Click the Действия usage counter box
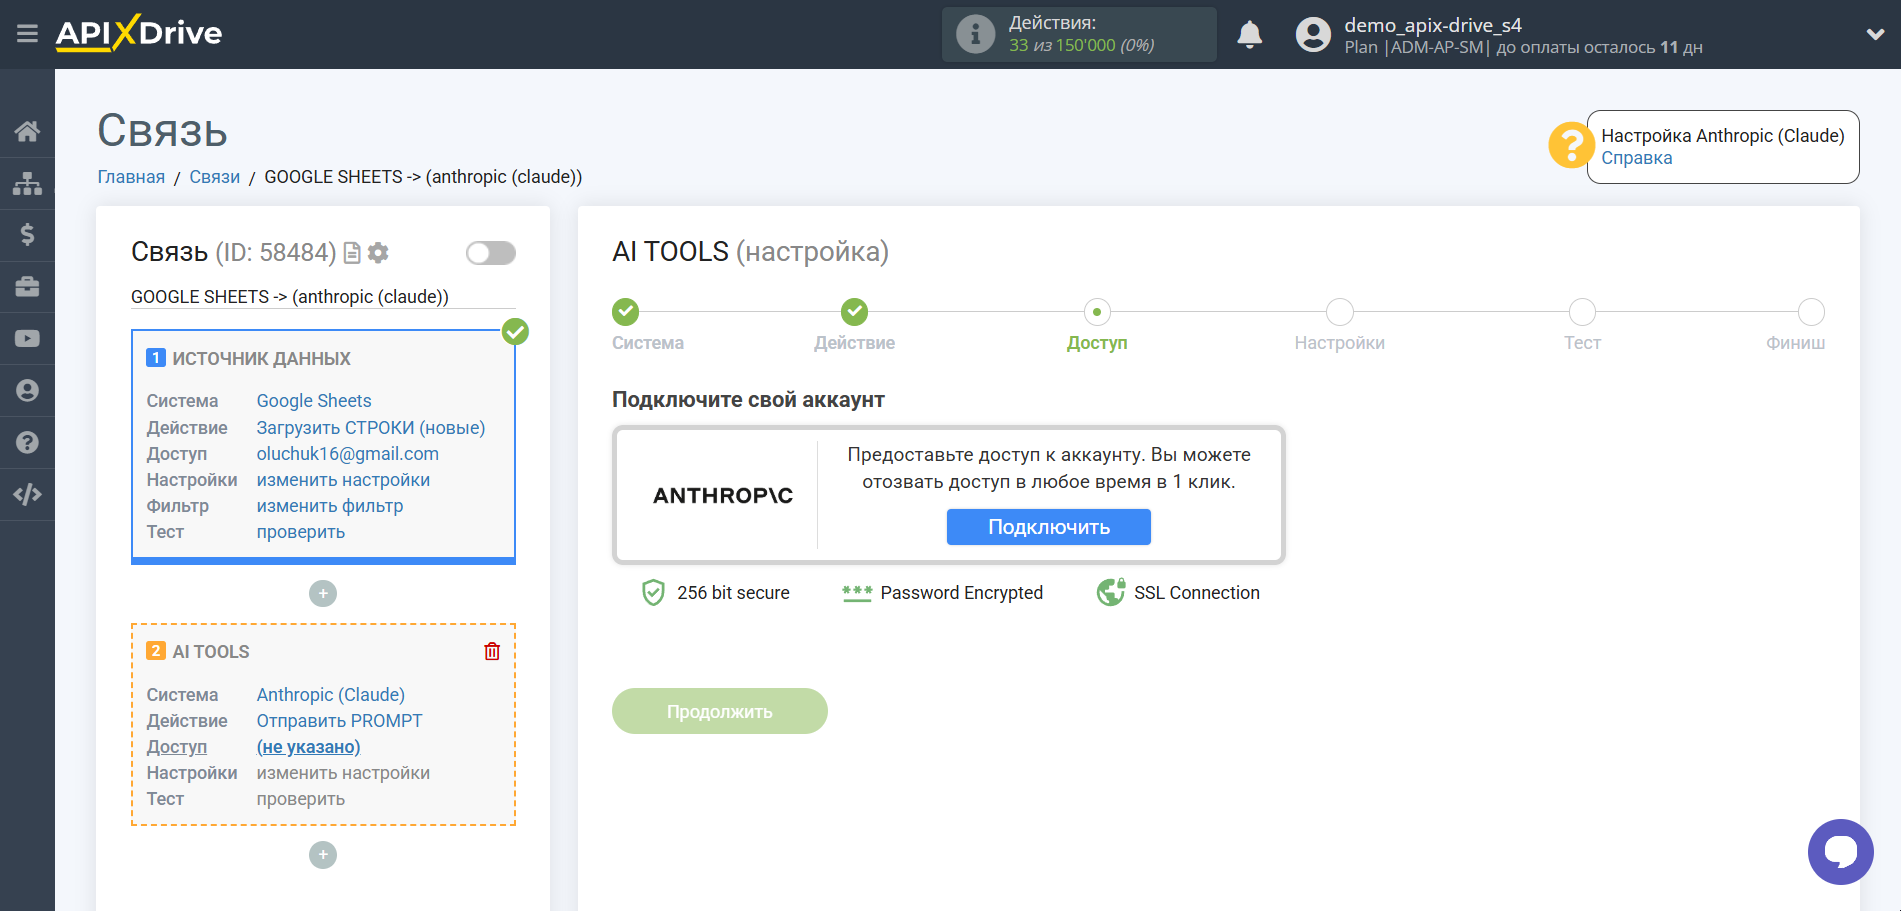 (1078, 35)
